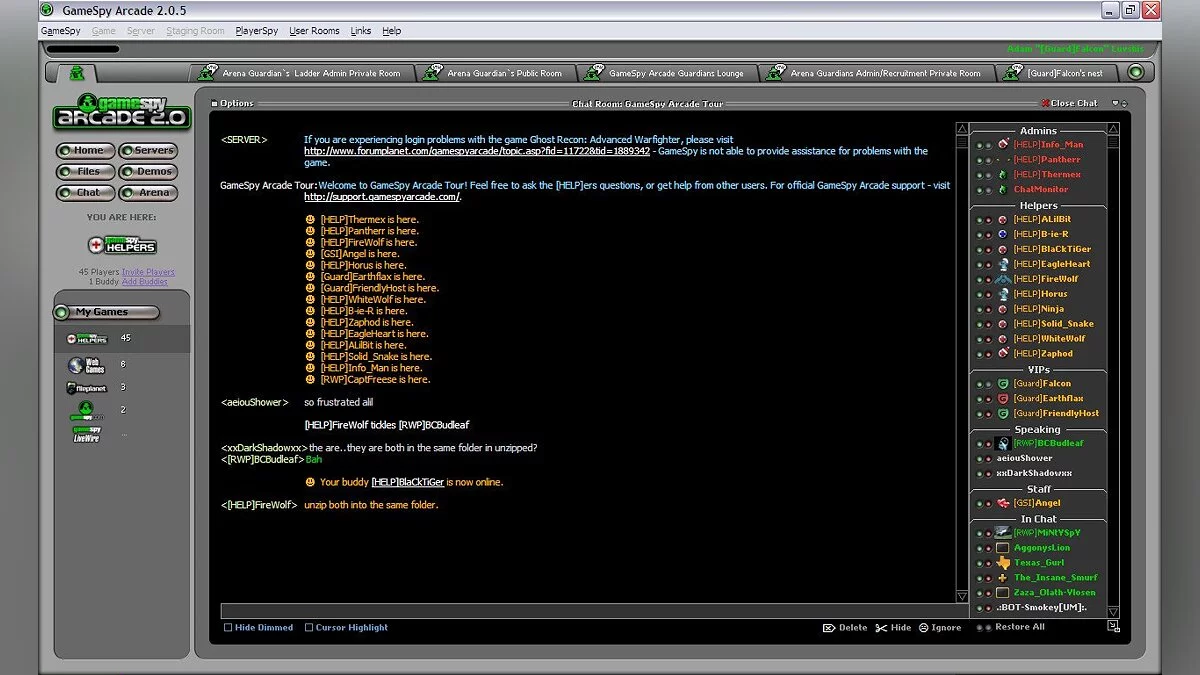Click [HELP]BlaCkTiGer buddy online link
The width and height of the screenshot is (1200, 675).
point(407,482)
